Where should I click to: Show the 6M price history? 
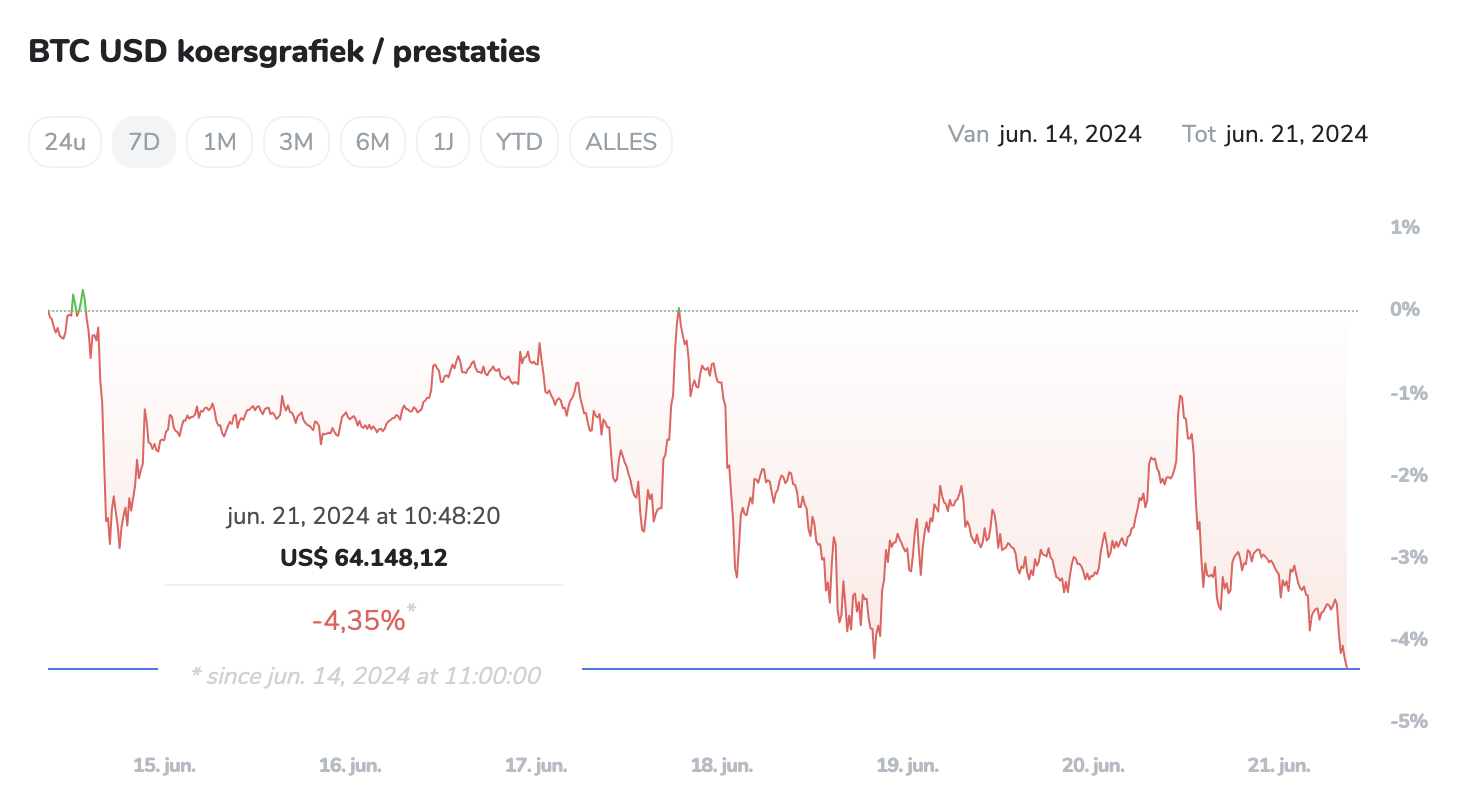pos(372,142)
